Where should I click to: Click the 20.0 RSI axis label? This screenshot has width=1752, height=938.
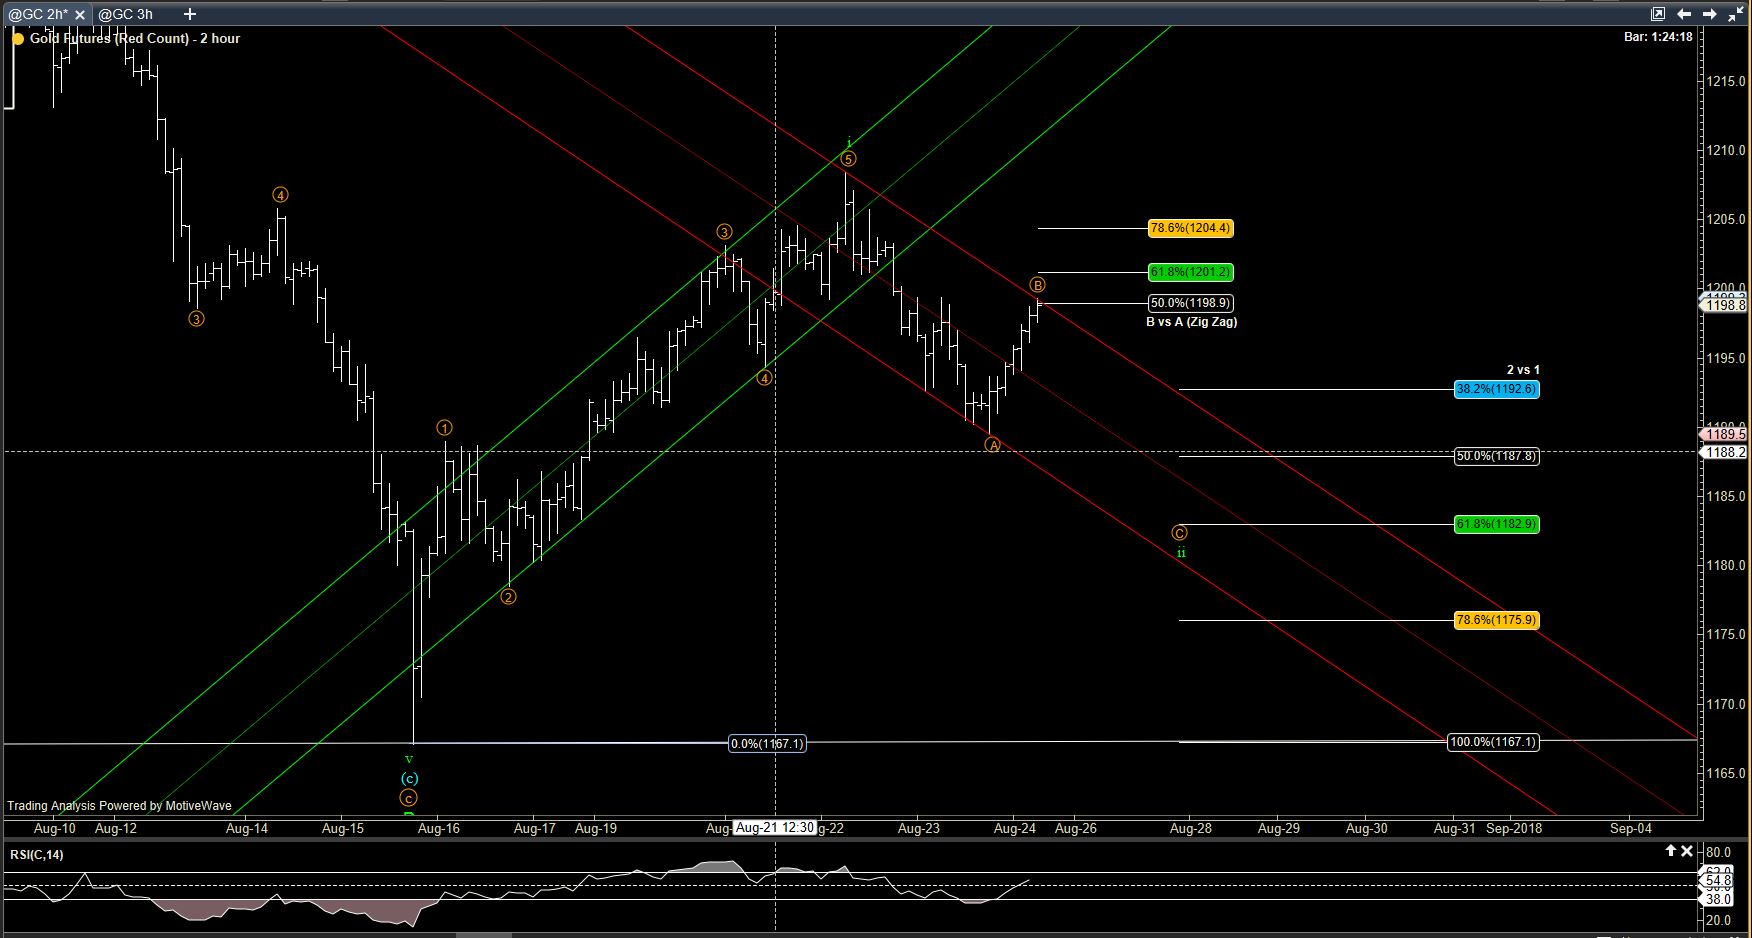(x=1719, y=920)
